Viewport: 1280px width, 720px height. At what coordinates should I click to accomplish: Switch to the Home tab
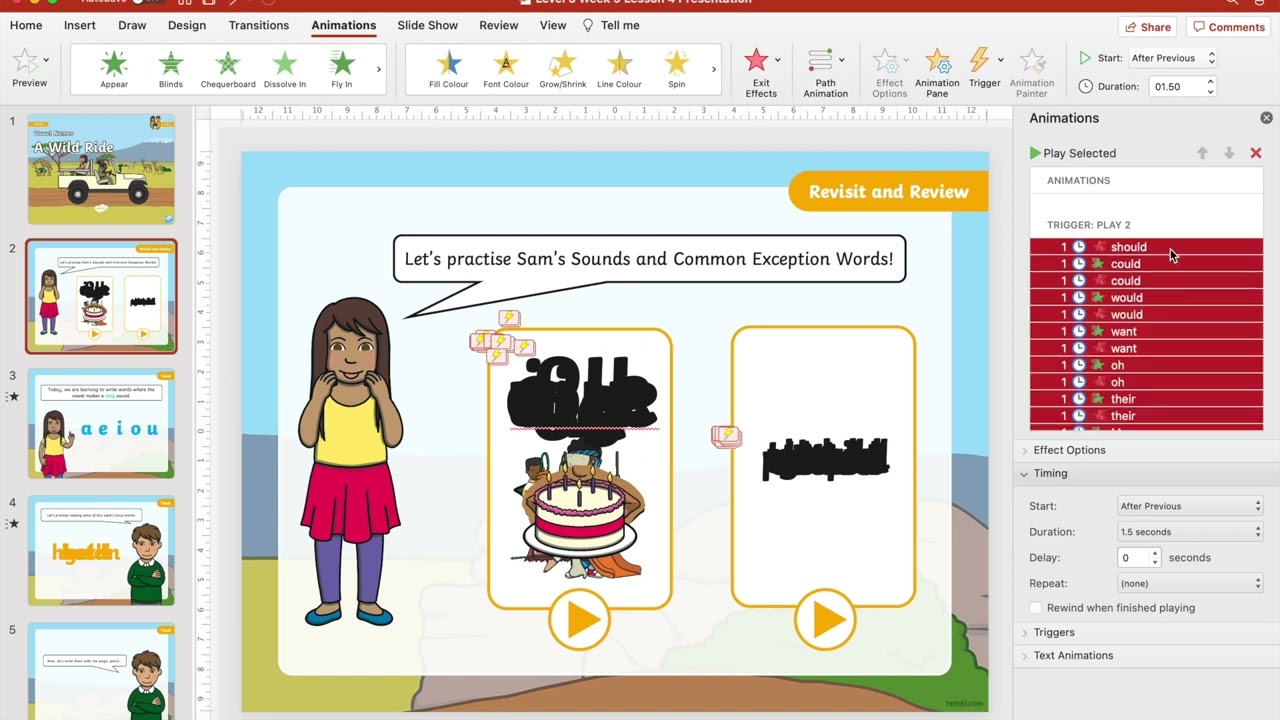click(26, 25)
